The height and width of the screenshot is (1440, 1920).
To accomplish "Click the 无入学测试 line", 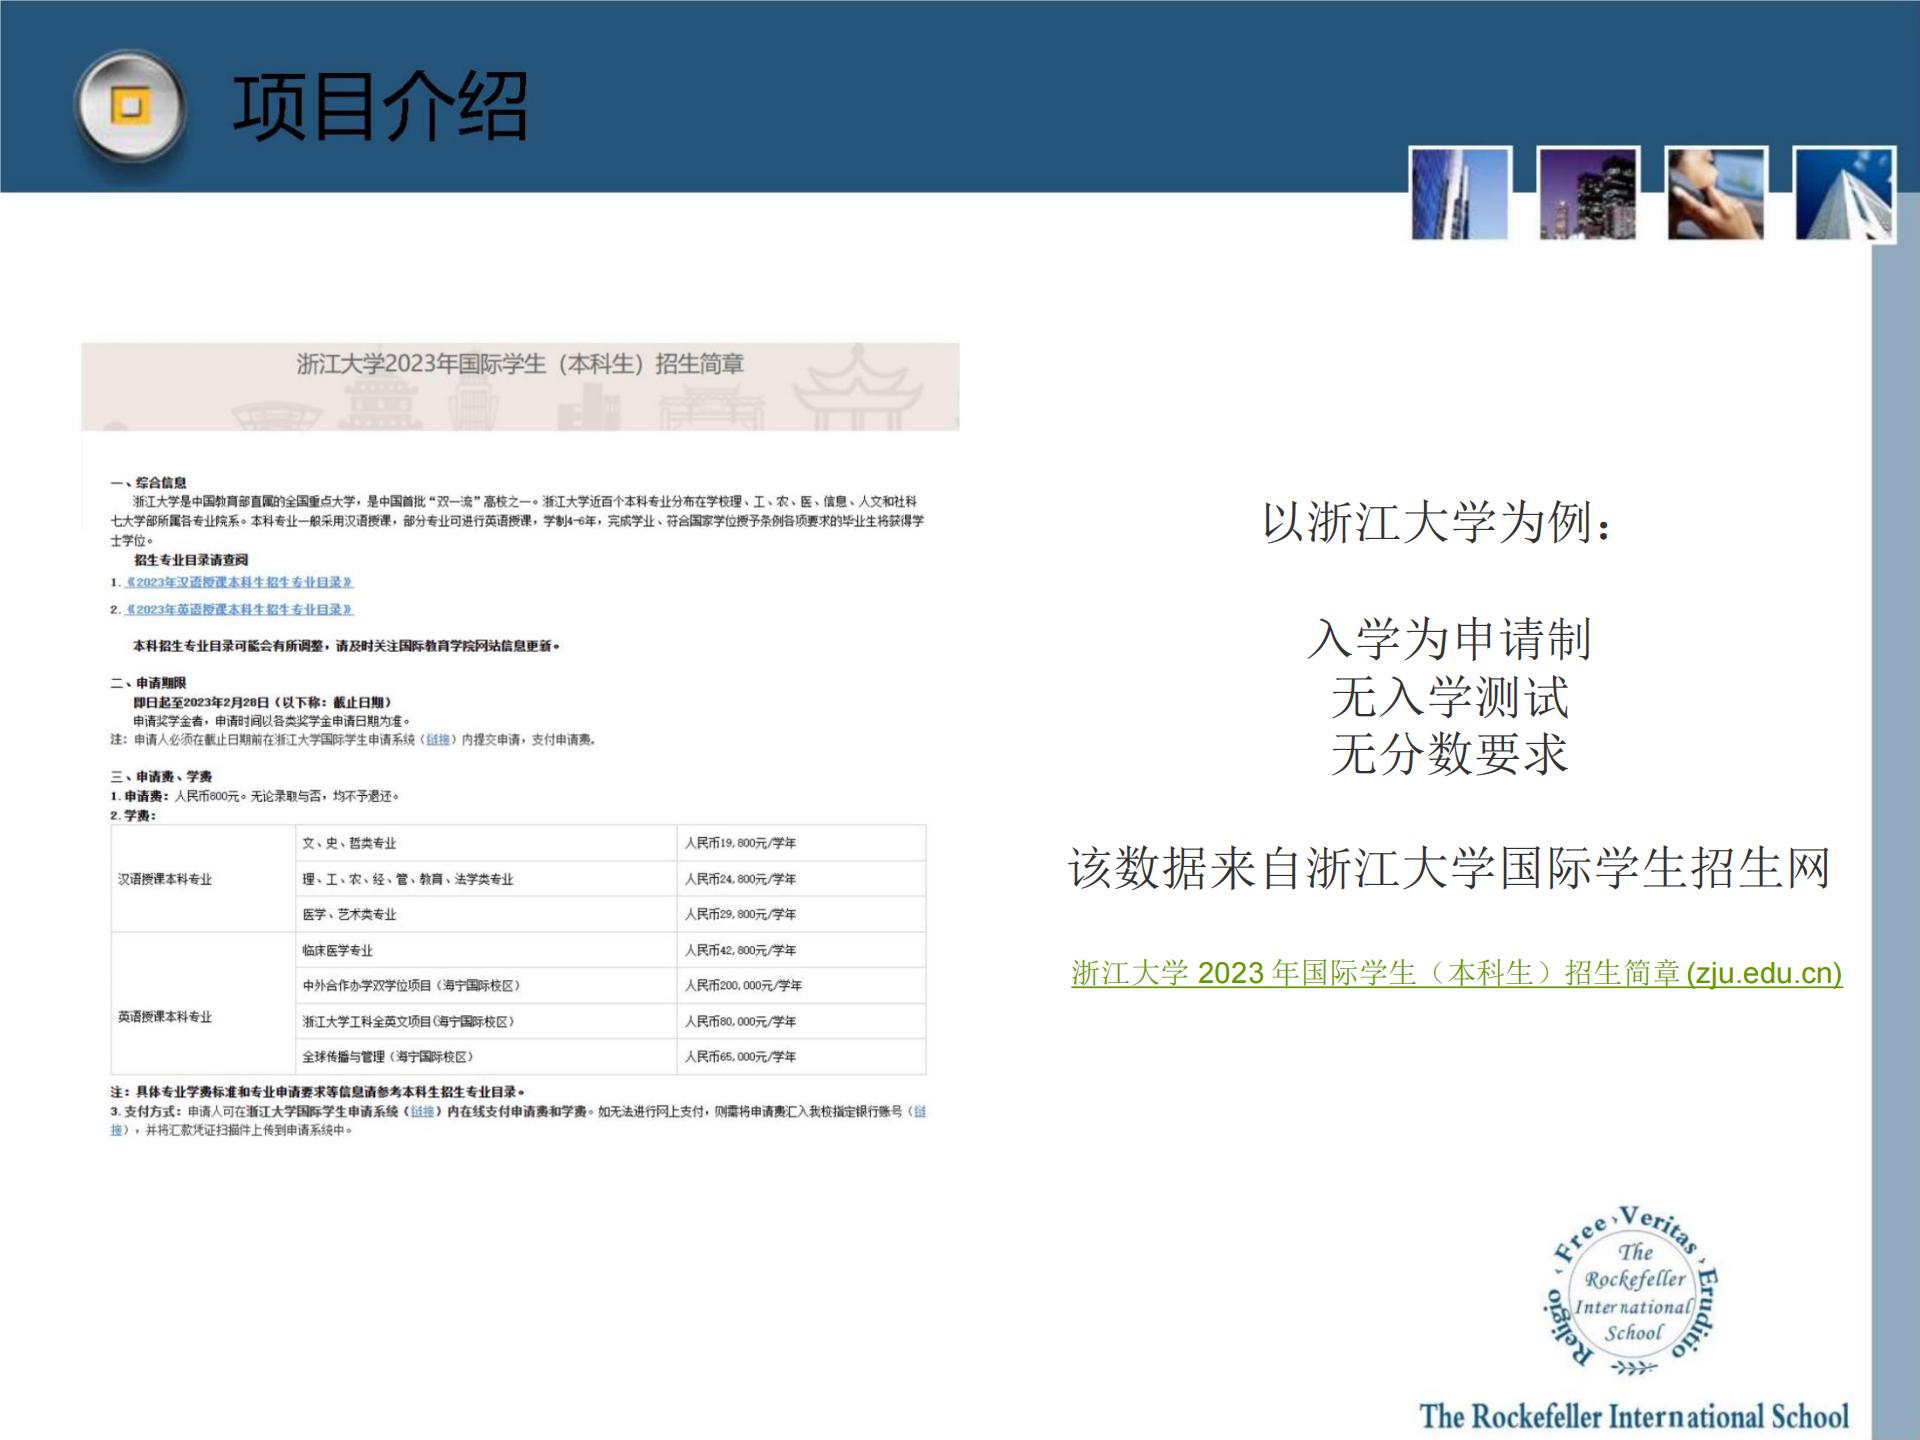I will point(1449,697).
